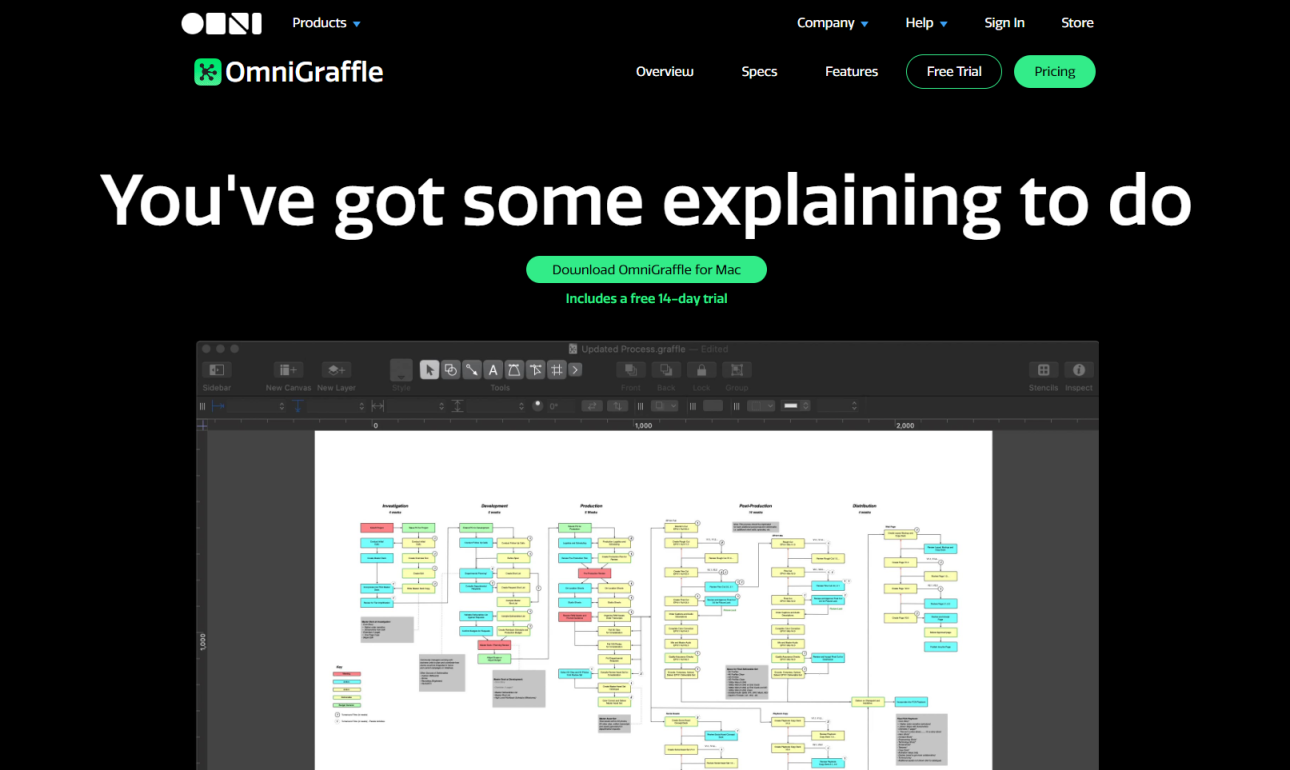The height and width of the screenshot is (770, 1290).
Task: Visit the Store link
Action: coord(1077,23)
